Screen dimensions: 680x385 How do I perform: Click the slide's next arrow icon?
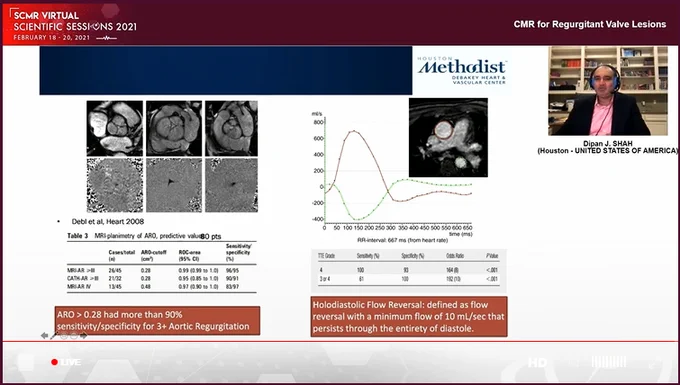point(84,336)
